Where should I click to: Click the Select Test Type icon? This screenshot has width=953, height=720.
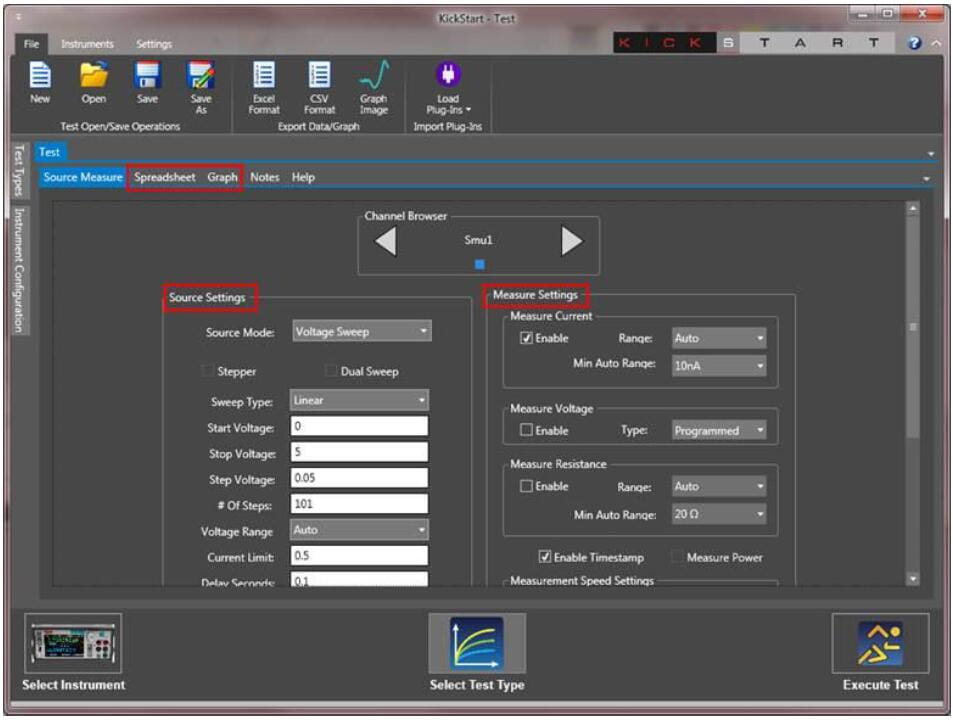click(476, 643)
